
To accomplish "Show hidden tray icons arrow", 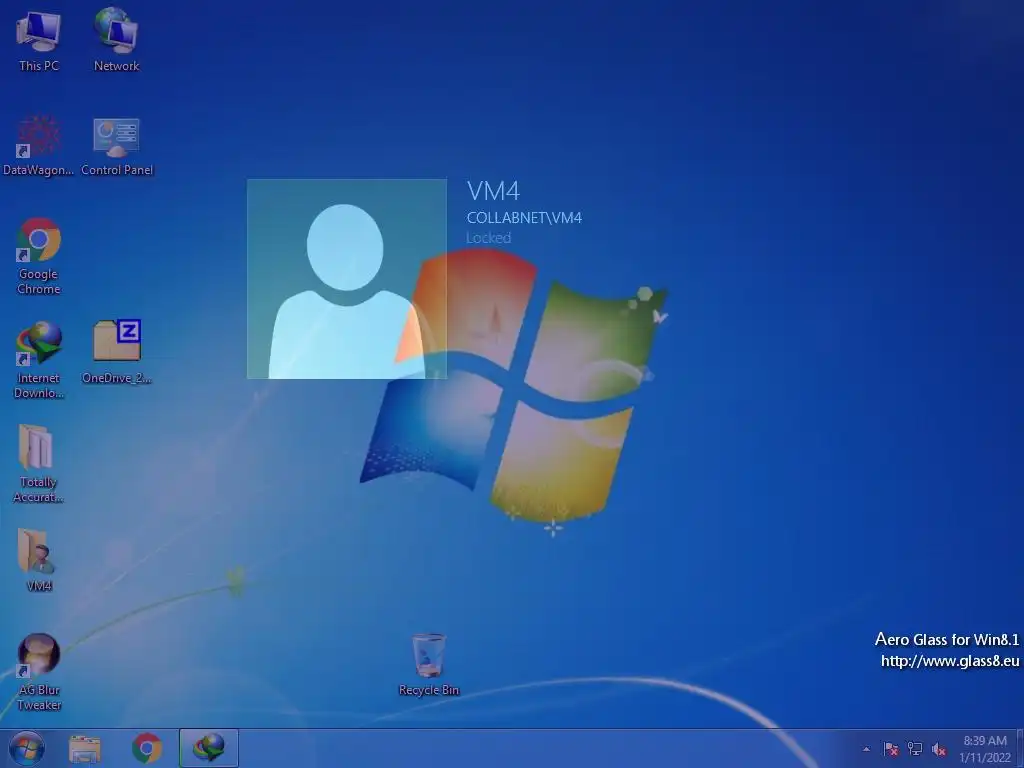I will [x=867, y=749].
